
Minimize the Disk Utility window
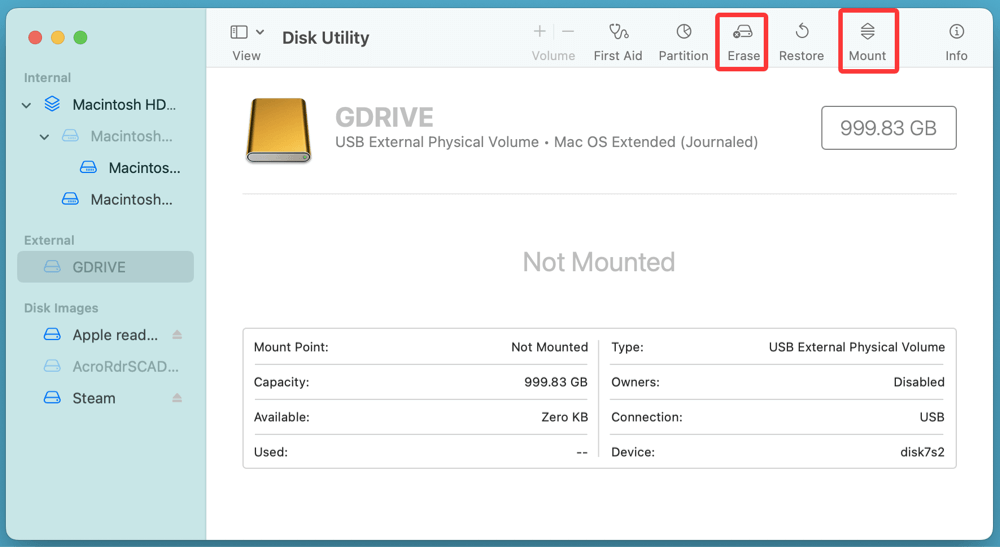click(57, 38)
